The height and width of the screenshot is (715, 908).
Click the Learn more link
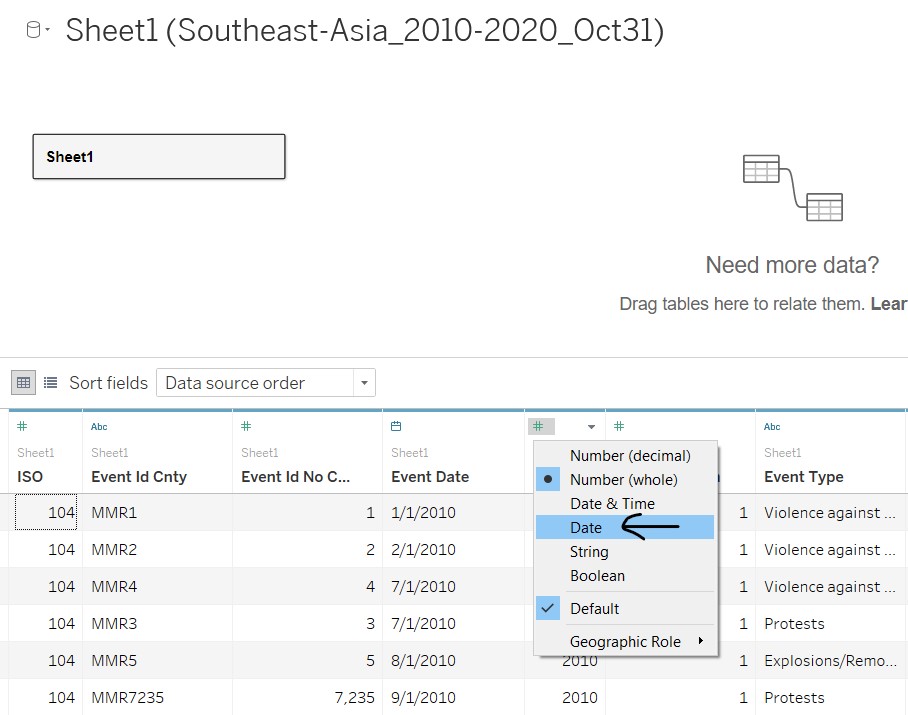click(x=888, y=304)
